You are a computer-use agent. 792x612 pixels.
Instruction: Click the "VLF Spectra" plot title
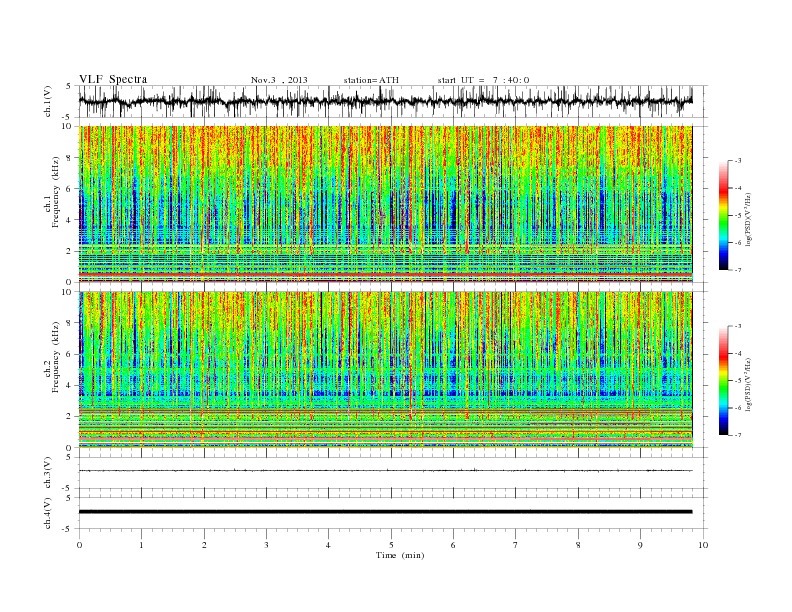(113, 80)
